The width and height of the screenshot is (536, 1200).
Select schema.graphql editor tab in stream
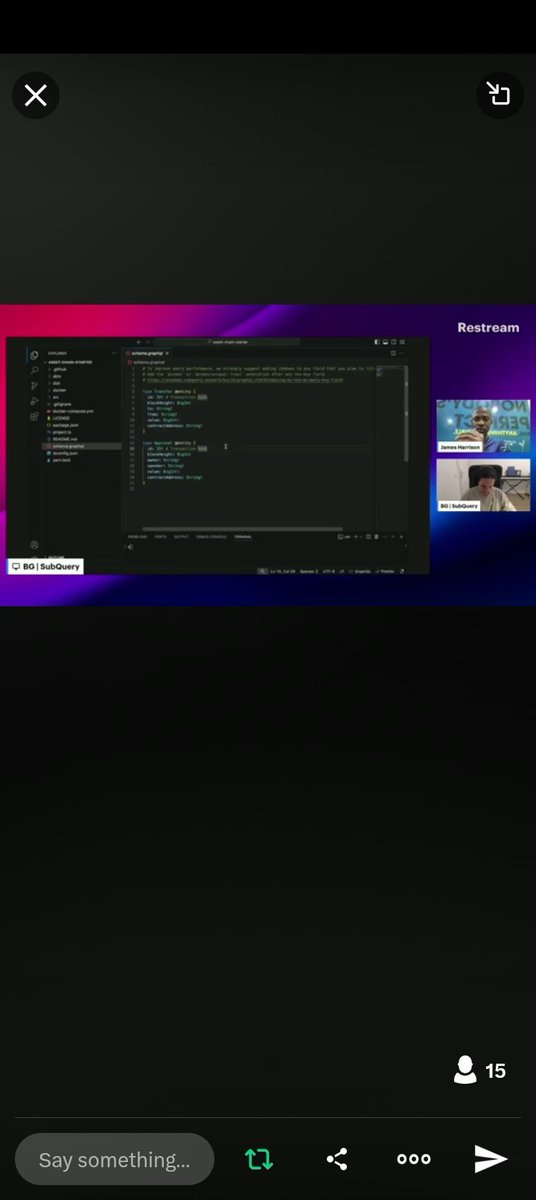147,353
